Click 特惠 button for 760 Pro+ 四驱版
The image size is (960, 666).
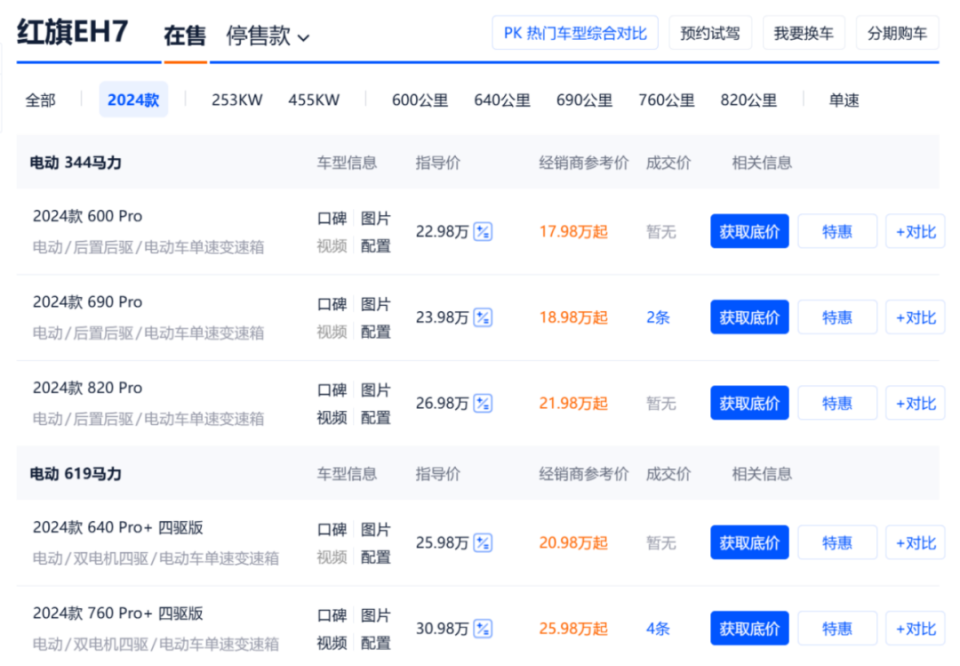tap(838, 628)
